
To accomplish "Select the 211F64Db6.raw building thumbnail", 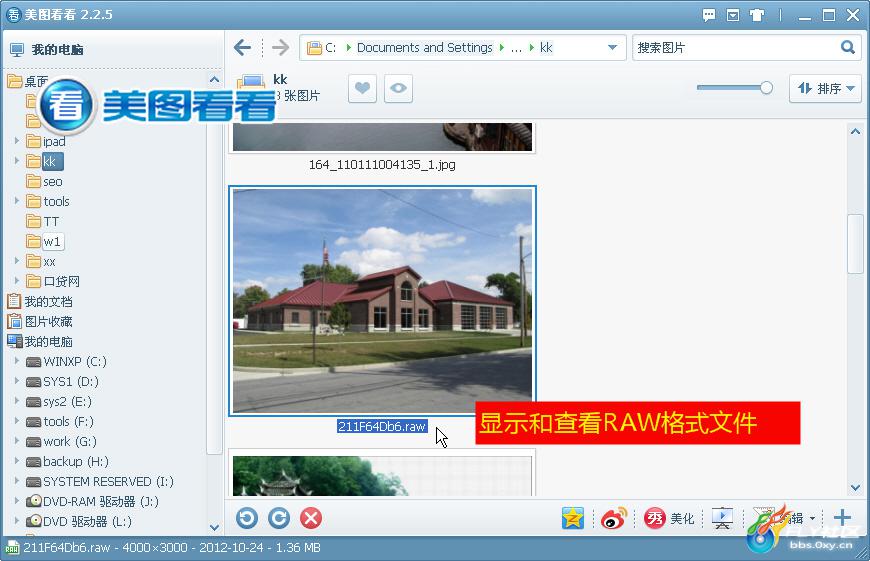I will coord(382,301).
